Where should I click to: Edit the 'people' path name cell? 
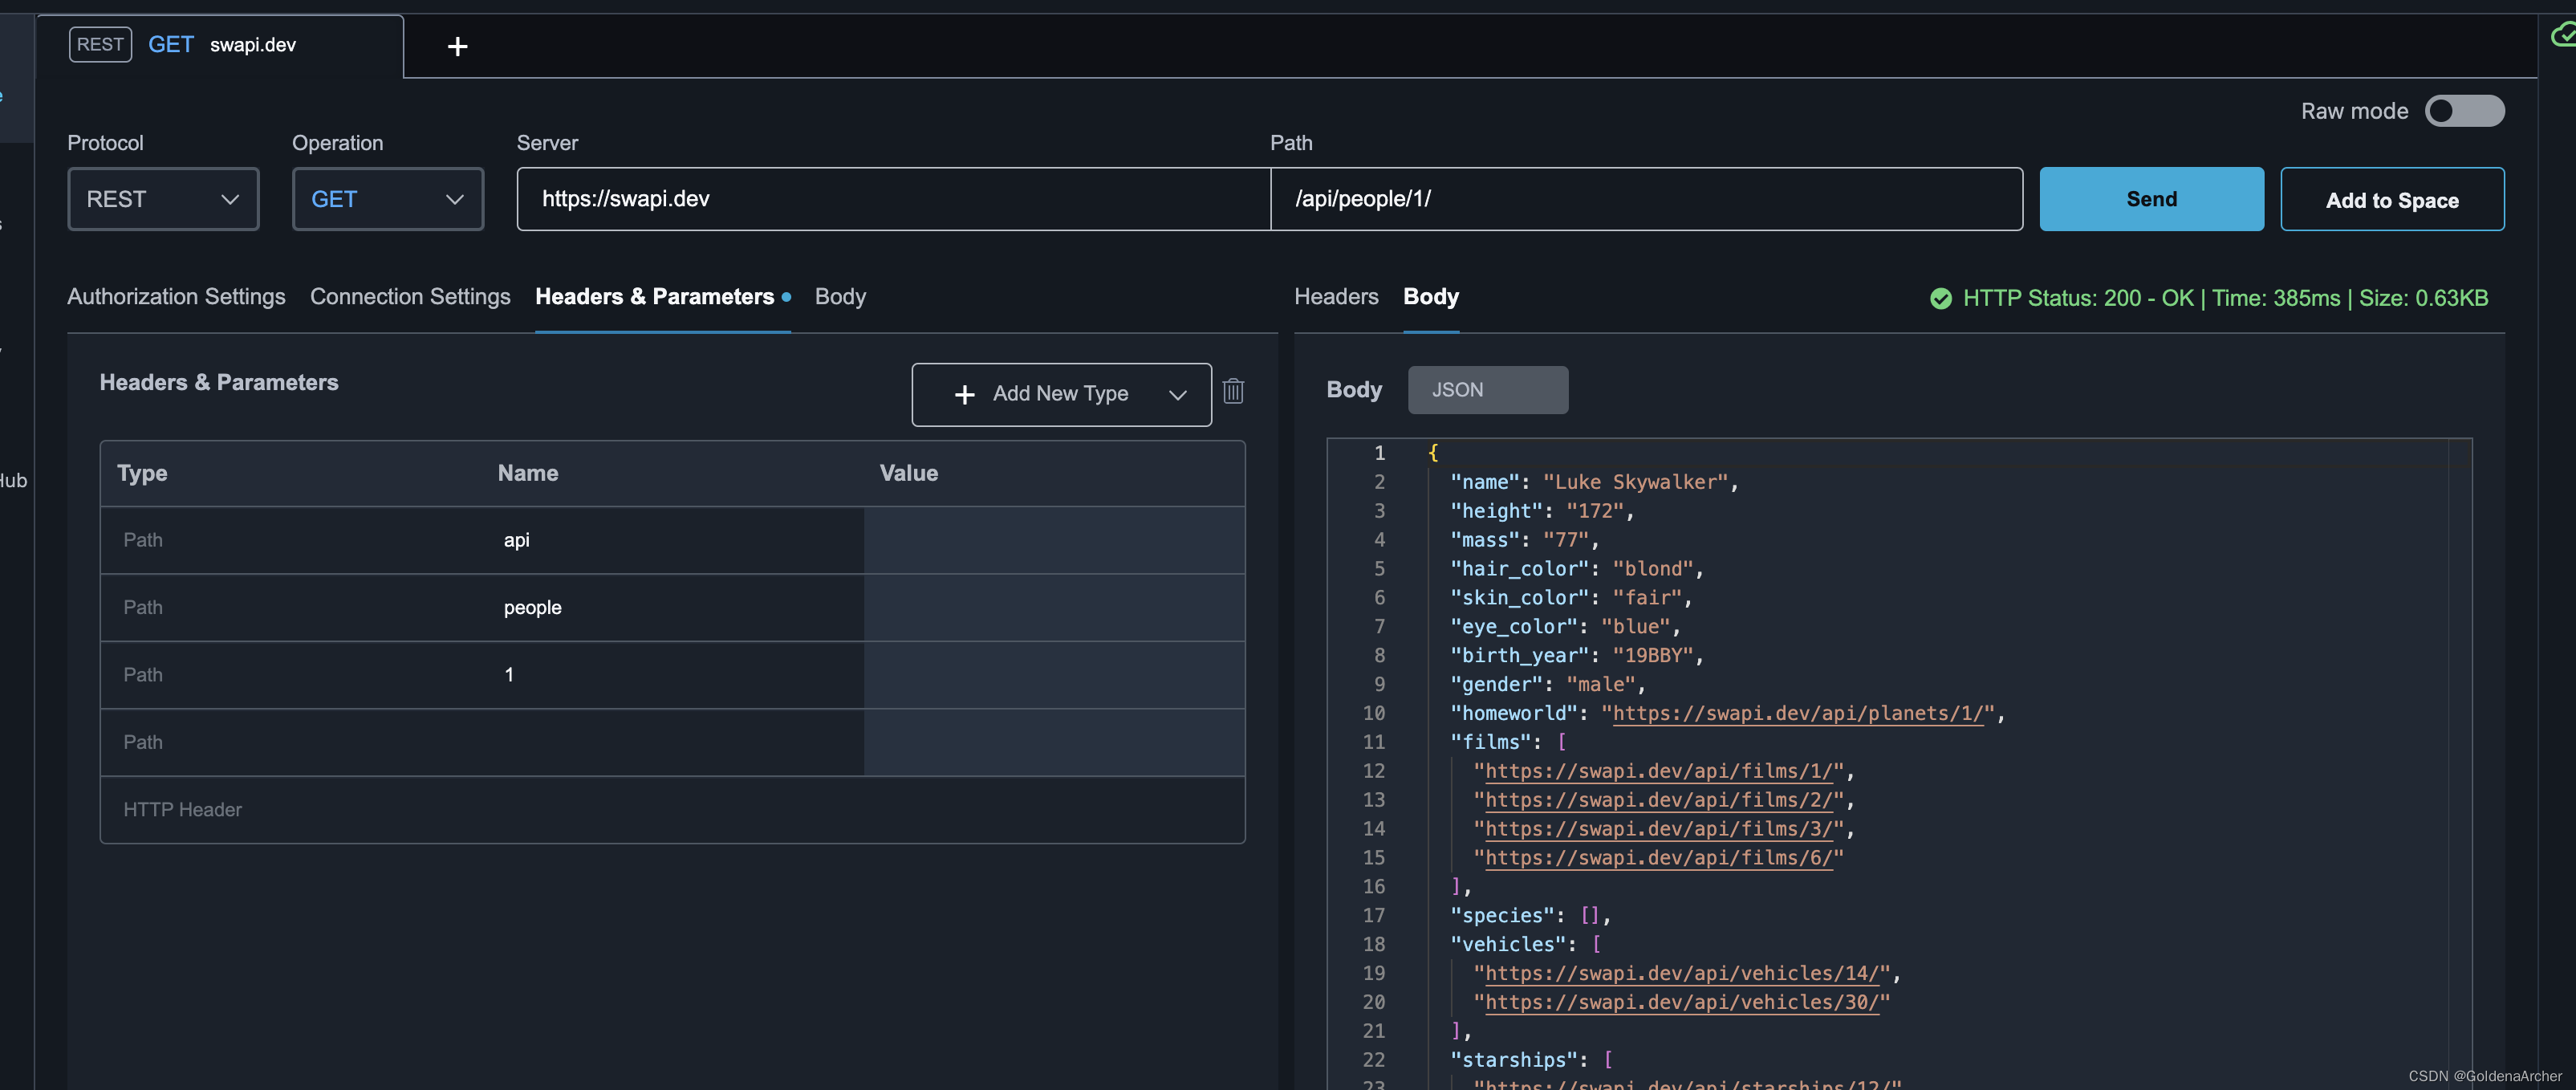pyautogui.click(x=673, y=608)
